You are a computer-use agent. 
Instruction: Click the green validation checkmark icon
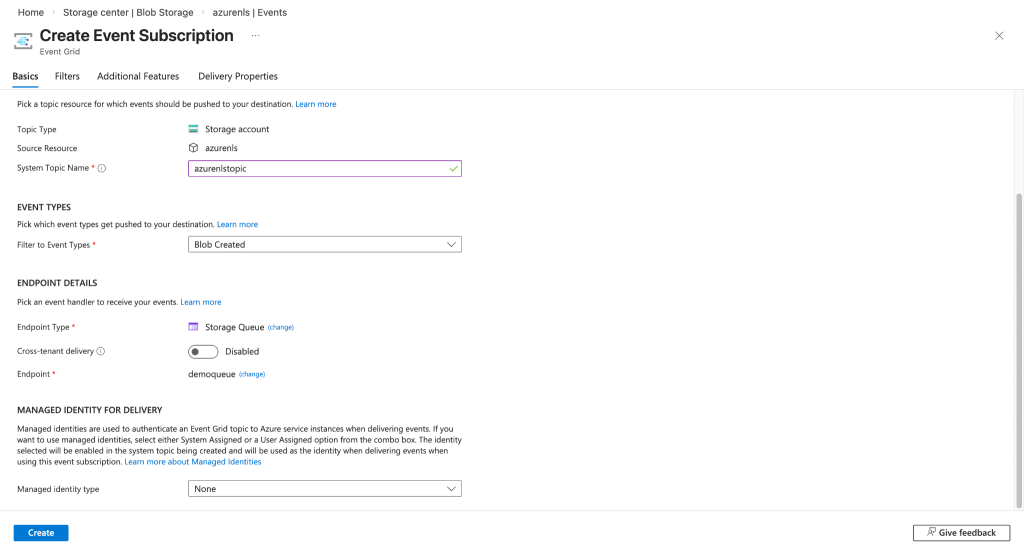point(453,168)
